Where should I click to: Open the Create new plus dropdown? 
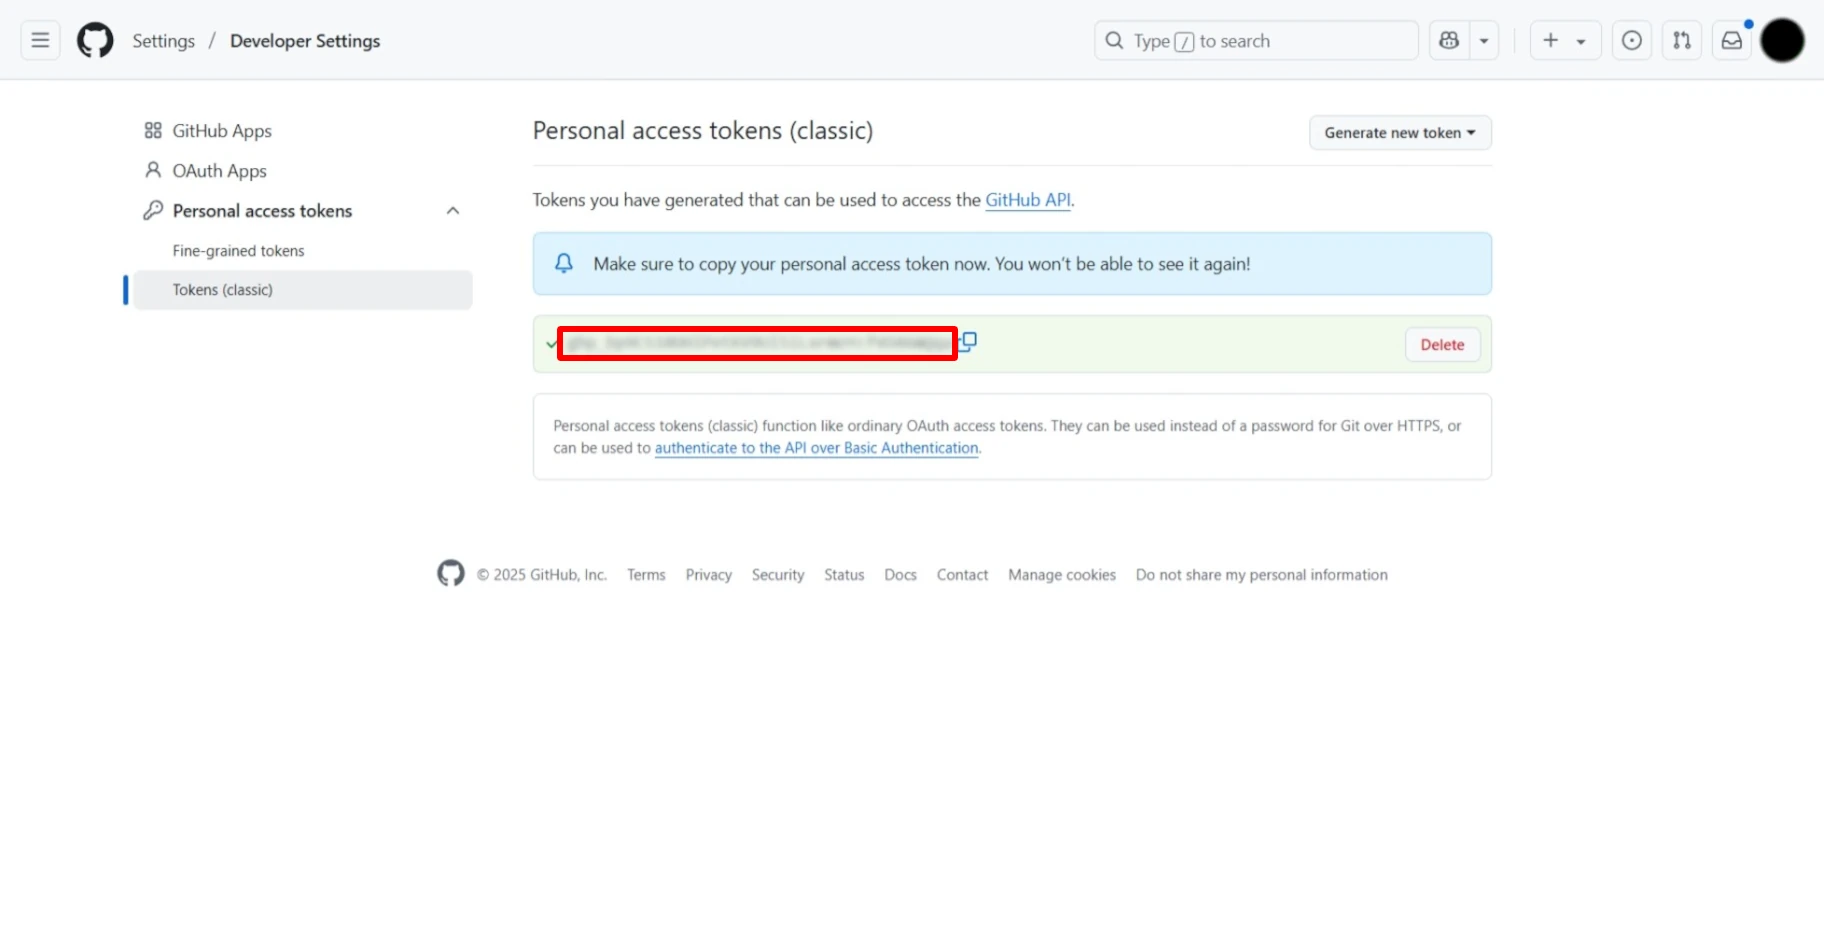point(1564,41)
